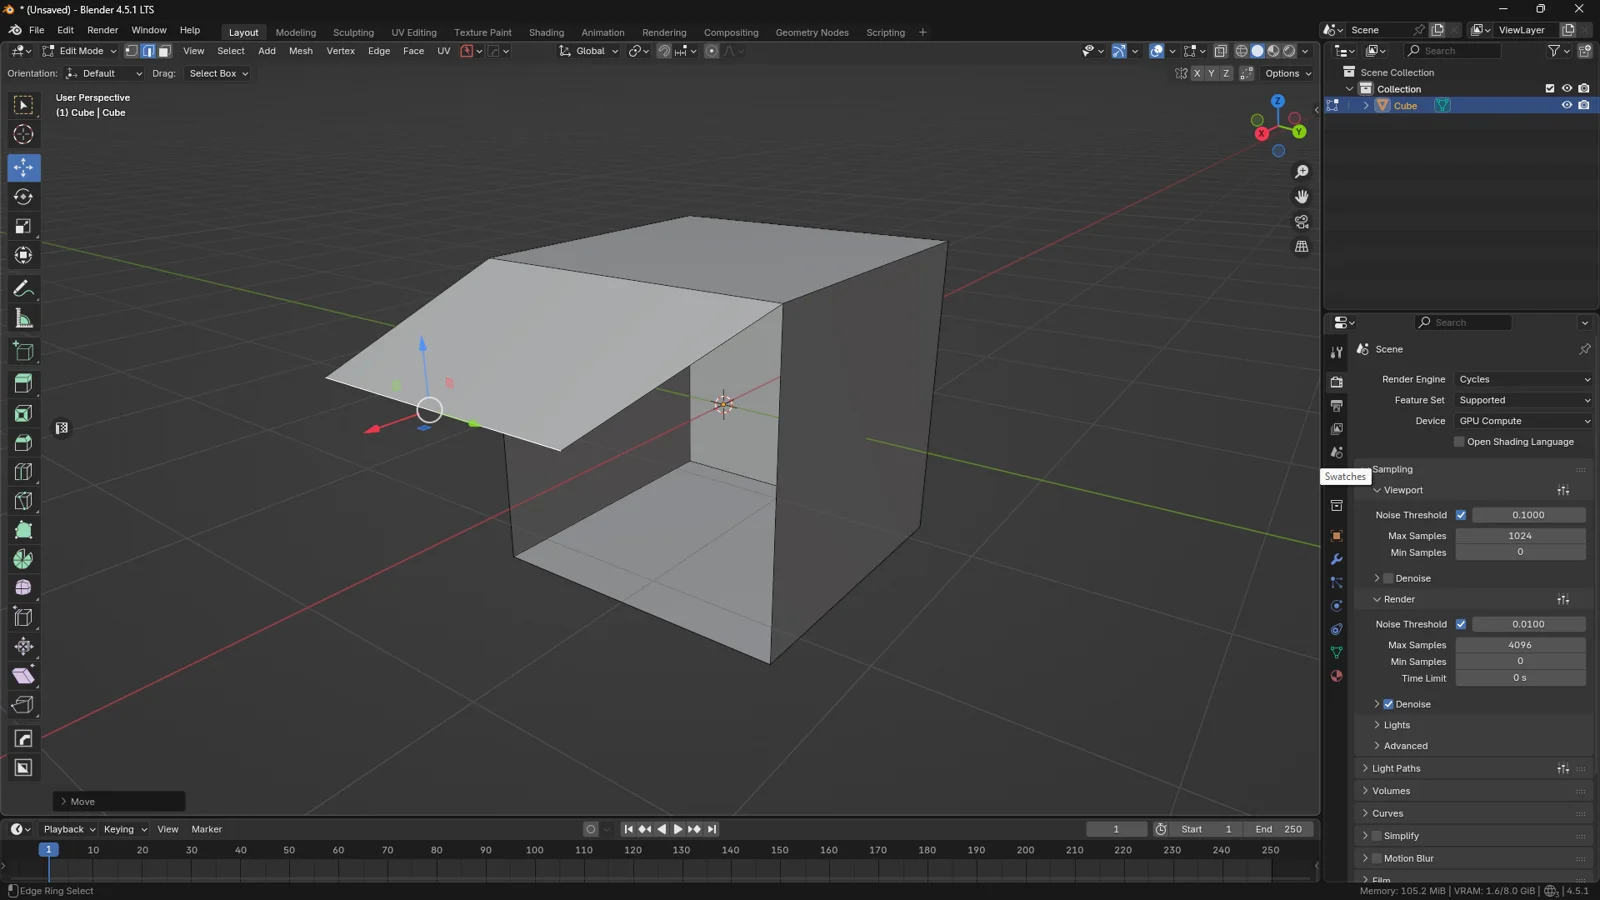Enable Open Shading Language

point(1459,442)
